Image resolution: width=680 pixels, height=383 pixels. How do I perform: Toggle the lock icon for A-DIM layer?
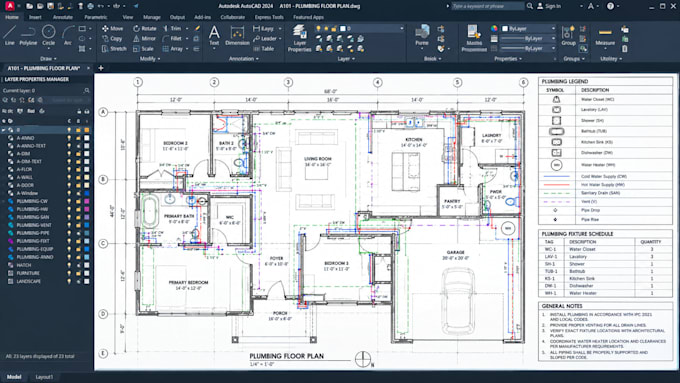coord(78,154)
